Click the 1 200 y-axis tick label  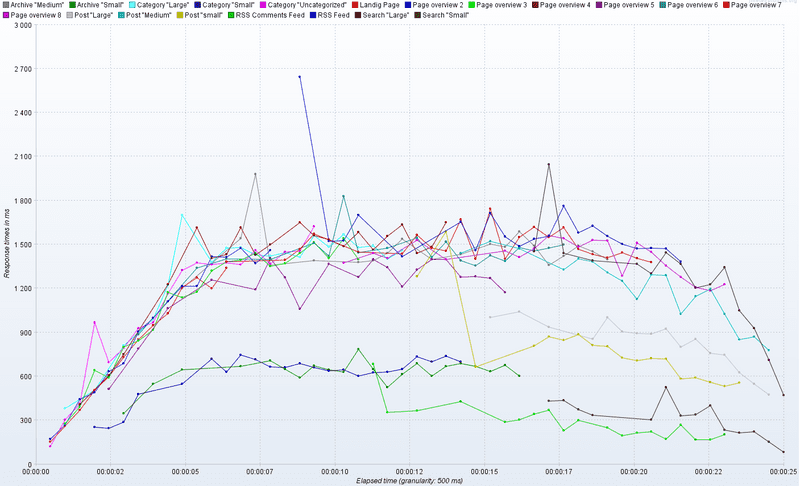[x=22, y=289]
